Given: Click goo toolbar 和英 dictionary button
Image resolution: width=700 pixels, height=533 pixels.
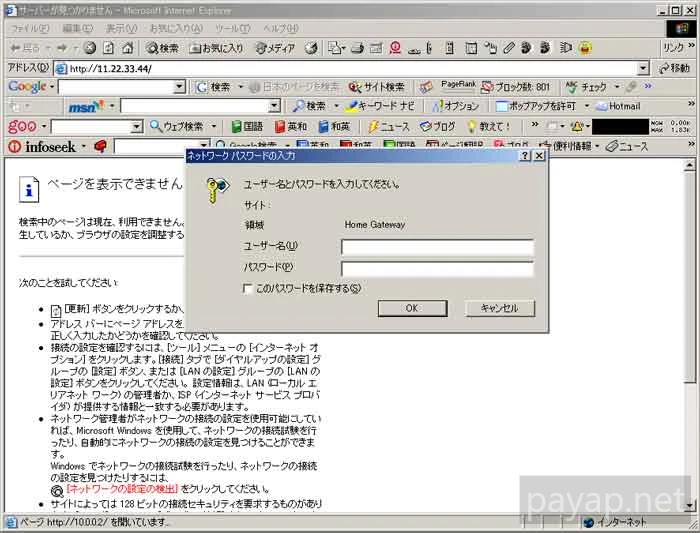Looking at the screenshot, I should click(x=334, y=127).
